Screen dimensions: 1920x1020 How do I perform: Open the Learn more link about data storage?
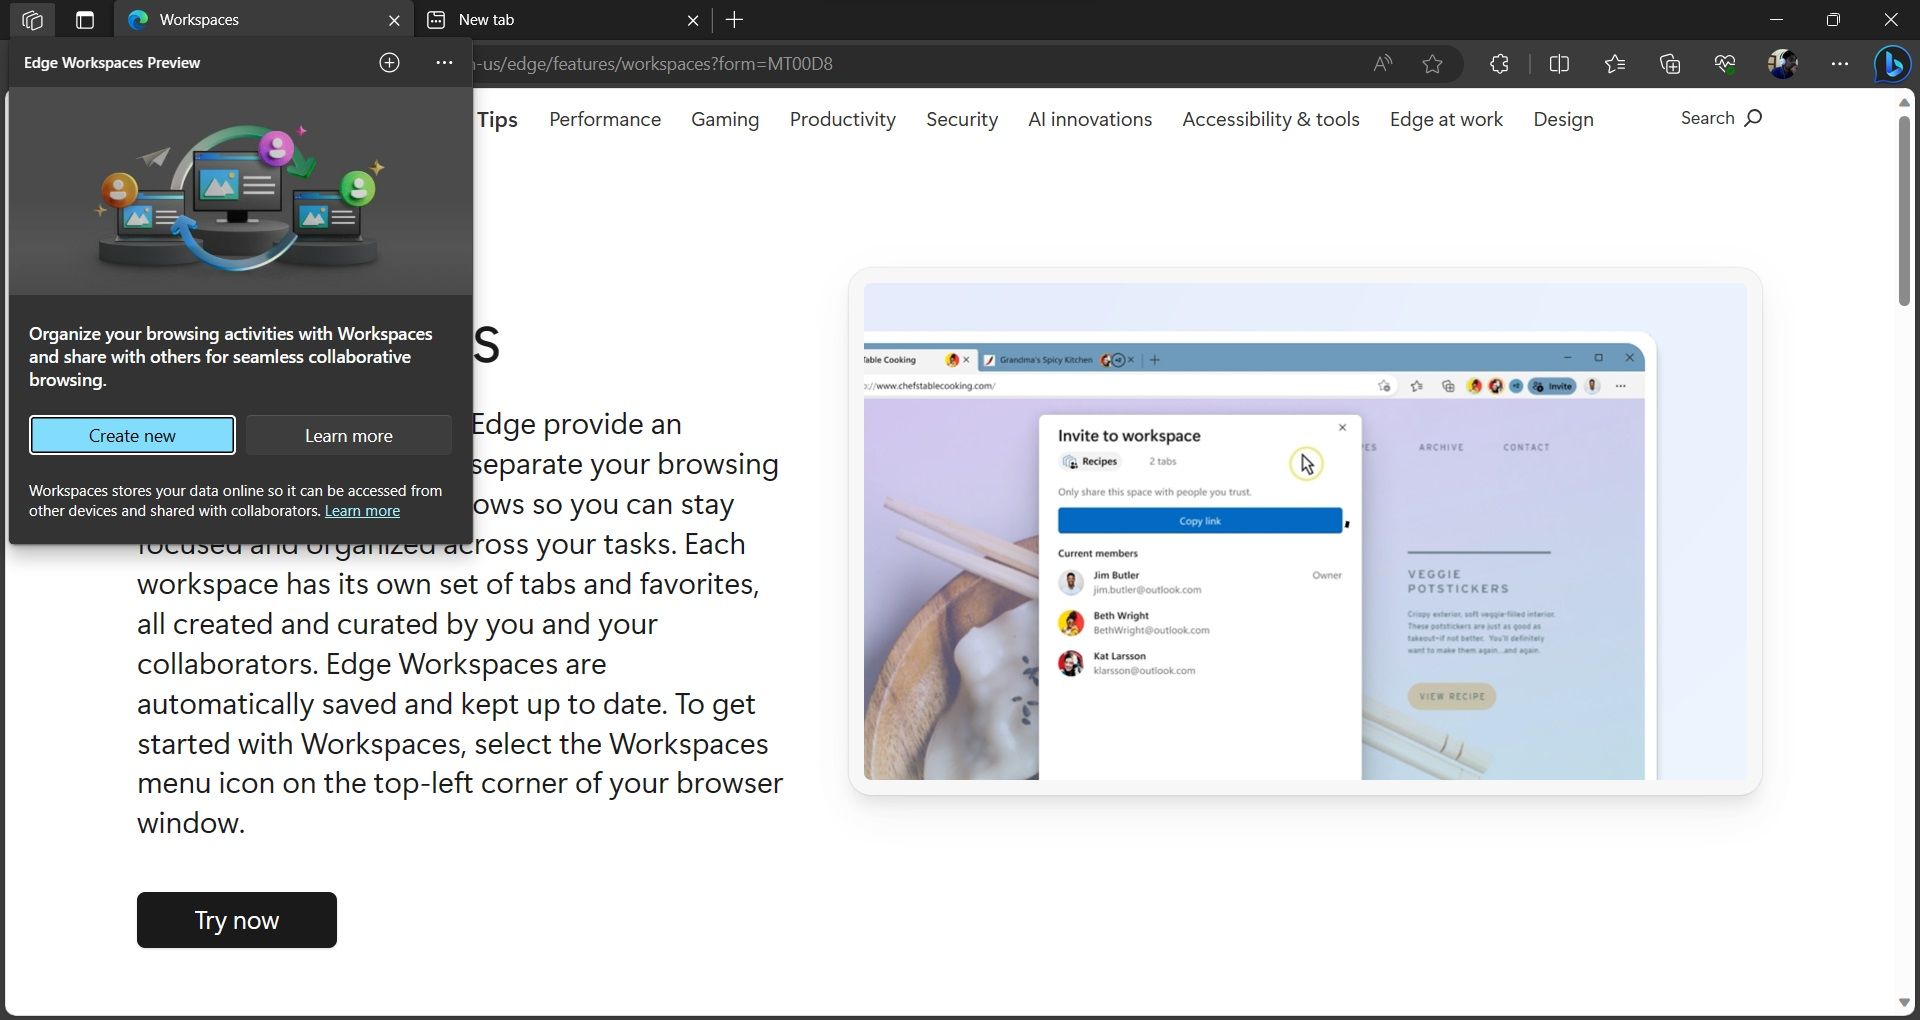[362, 510]
